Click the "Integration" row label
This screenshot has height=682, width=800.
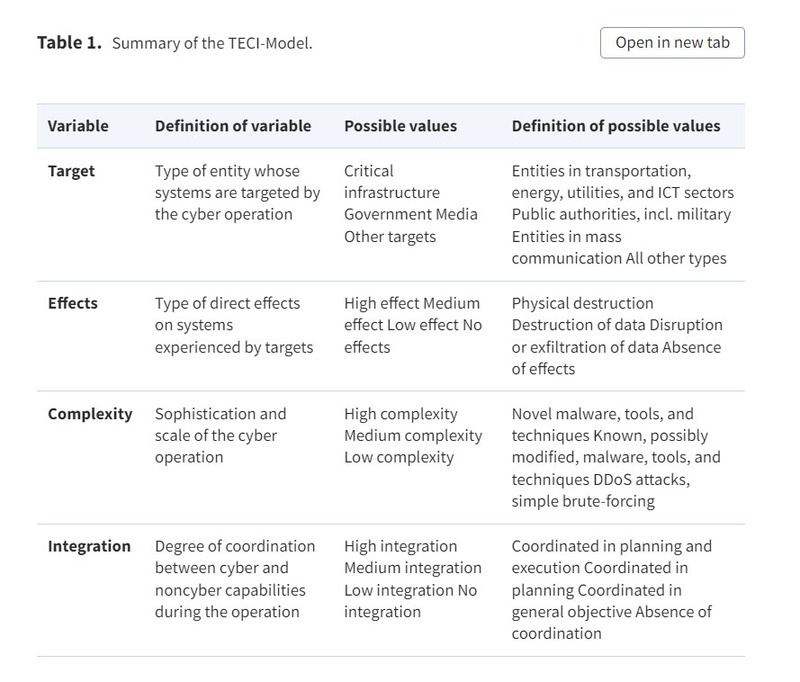click(89, 546)
